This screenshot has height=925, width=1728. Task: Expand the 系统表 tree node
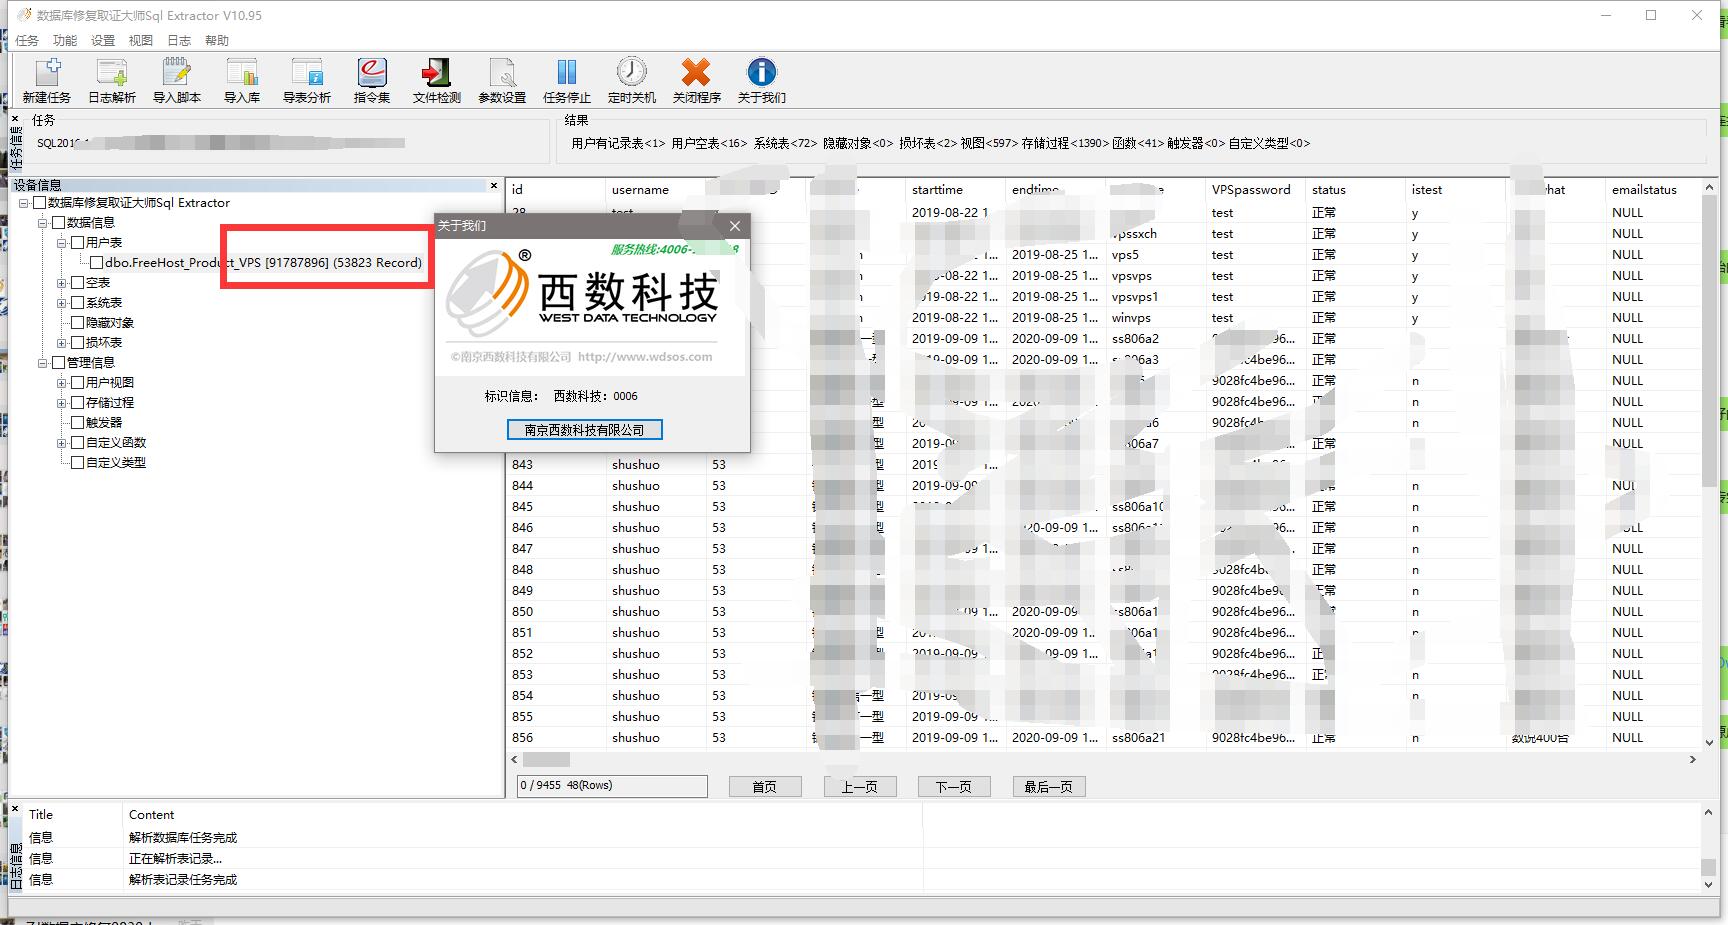pyautogui.click(x=62, y=303)
